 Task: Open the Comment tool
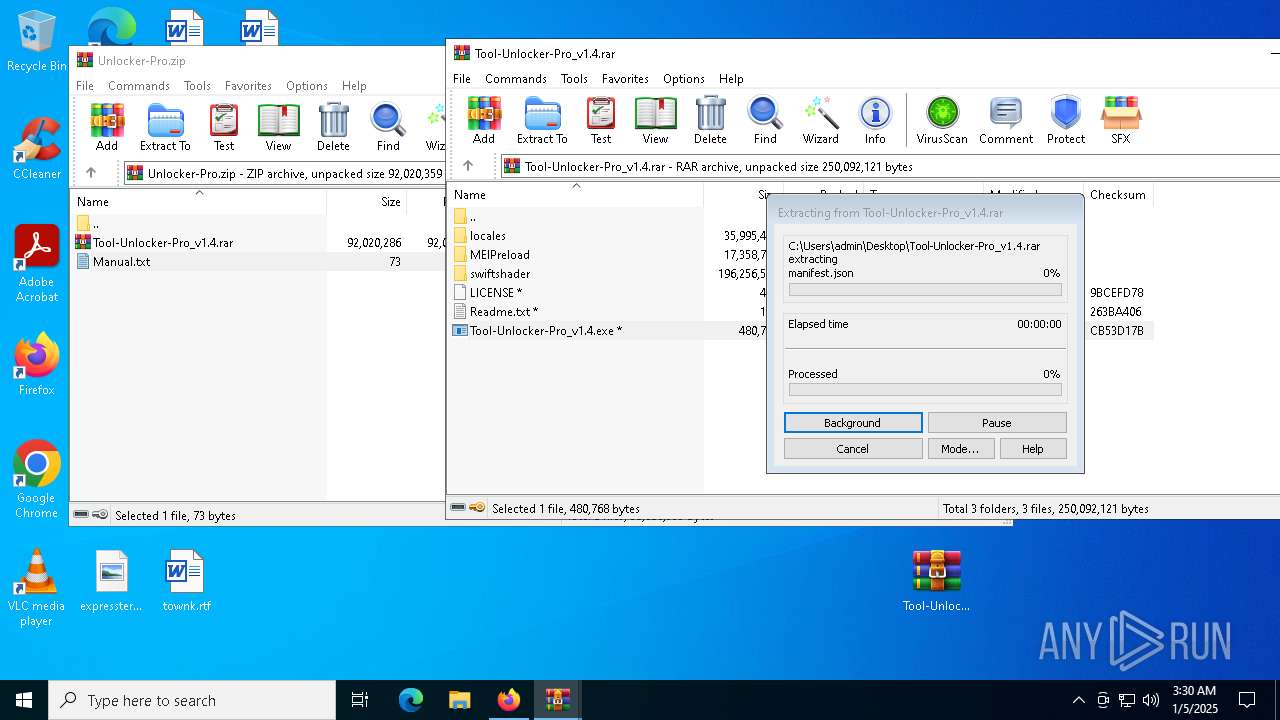pyautogui.click(x=1006, y=121)
